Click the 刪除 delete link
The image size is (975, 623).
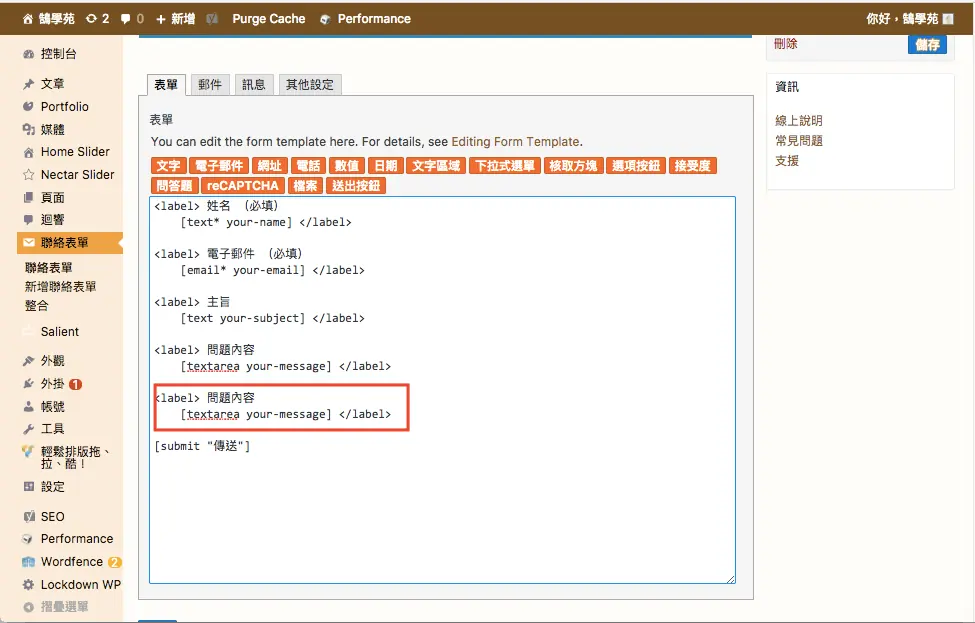coord(786,44)
